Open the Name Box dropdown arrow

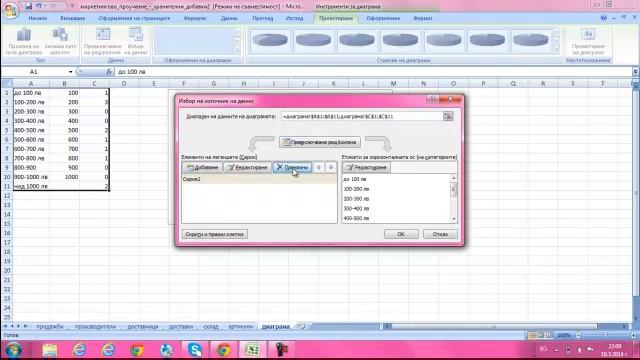tap(70, 72)
